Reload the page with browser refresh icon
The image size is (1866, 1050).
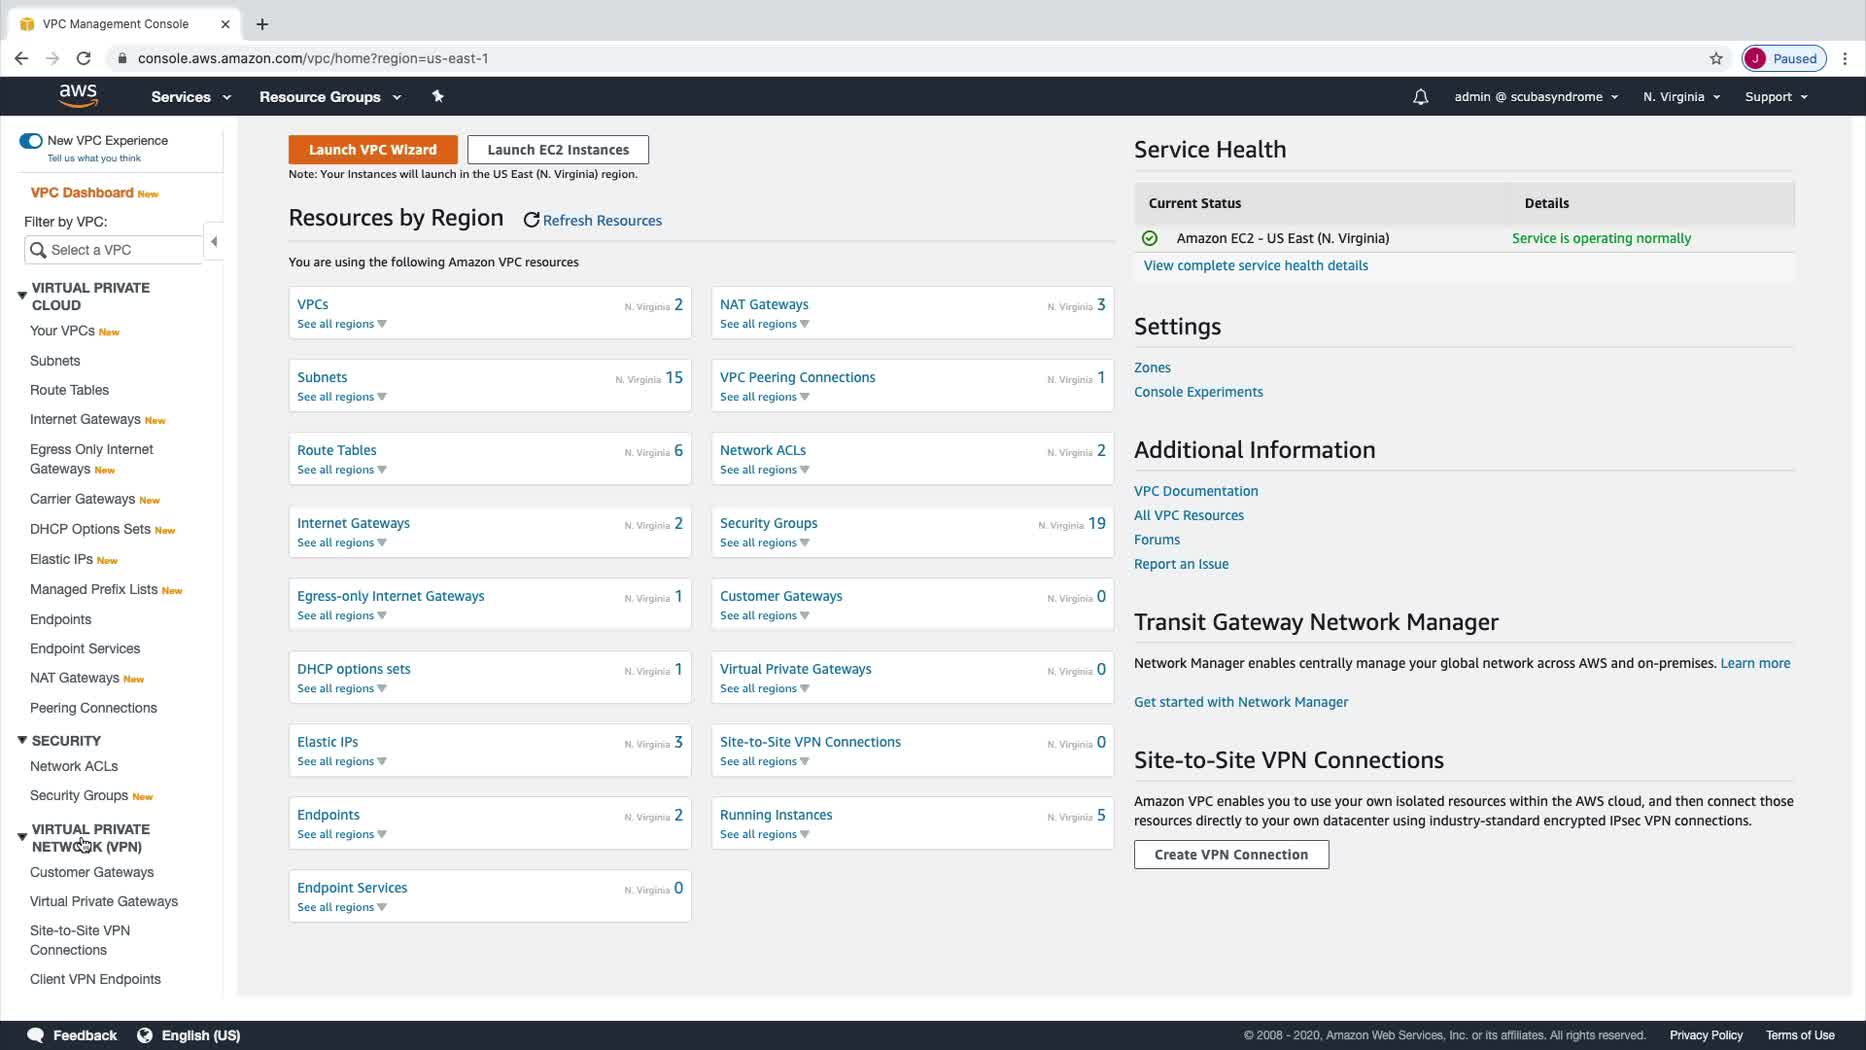pyautogui.click(x=84, y=58)
